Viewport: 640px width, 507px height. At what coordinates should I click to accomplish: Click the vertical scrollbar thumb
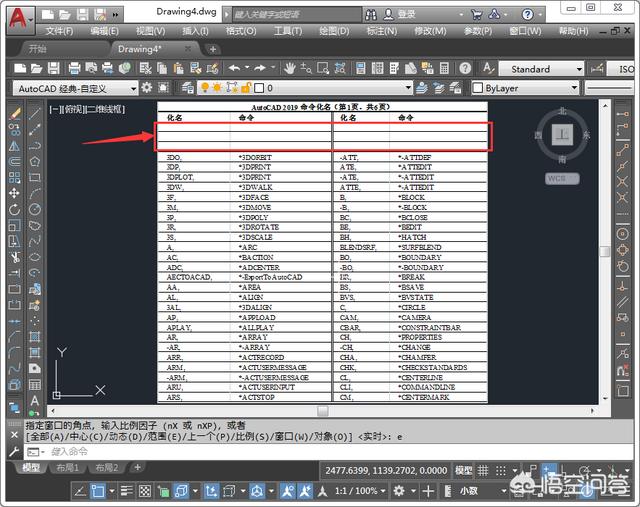tap(604, 251)
